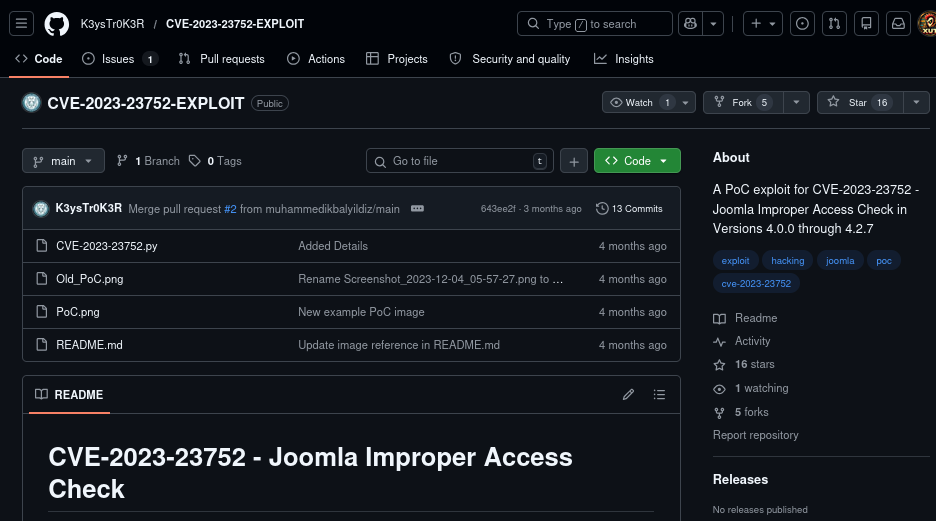This screenshot has height=521, width=936.
Task: Open the CVE-2023-23752.py file
Action: [107, 246]
